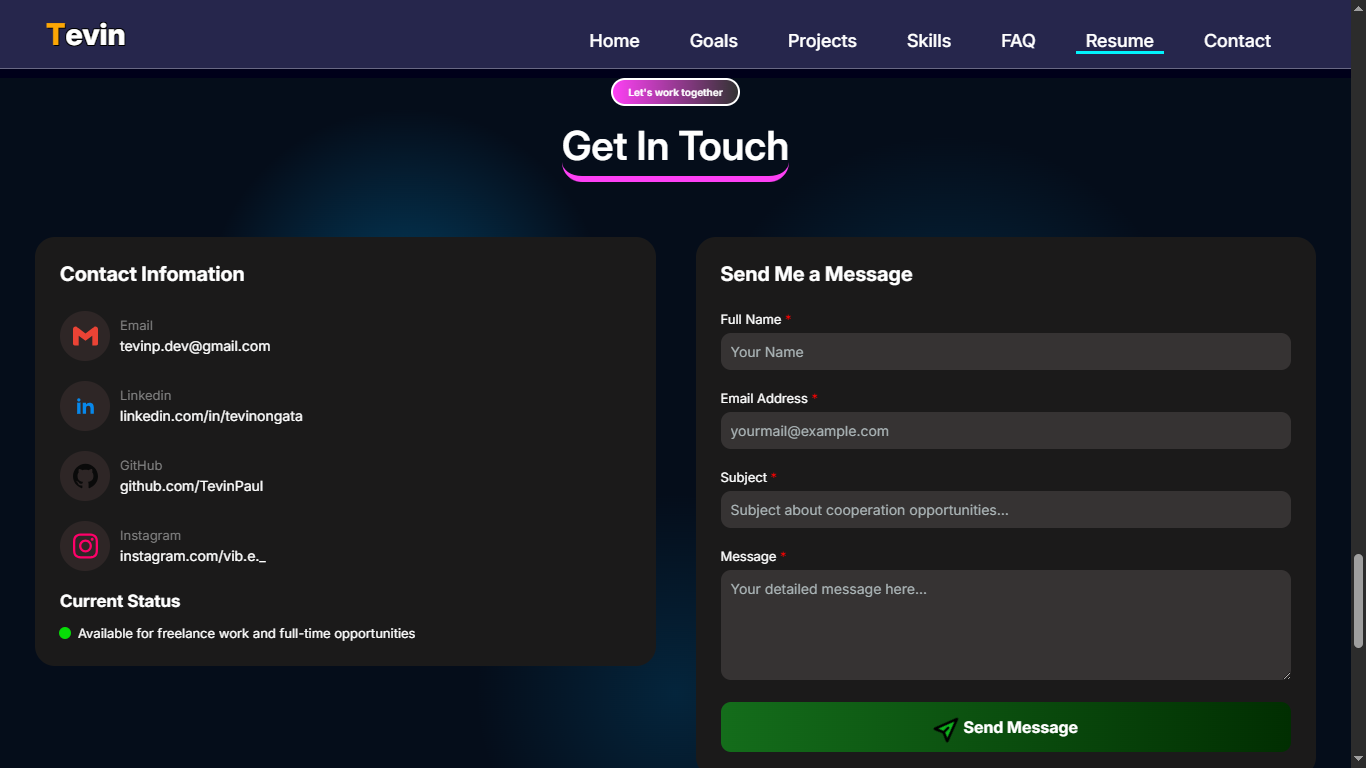
Task: Focus the Full Name input field
Action: click(x=1005, y=352)
